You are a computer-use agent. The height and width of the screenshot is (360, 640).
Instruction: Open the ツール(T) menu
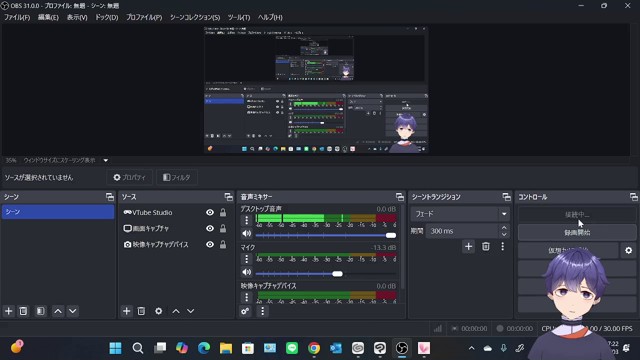[x=239, y=17]
